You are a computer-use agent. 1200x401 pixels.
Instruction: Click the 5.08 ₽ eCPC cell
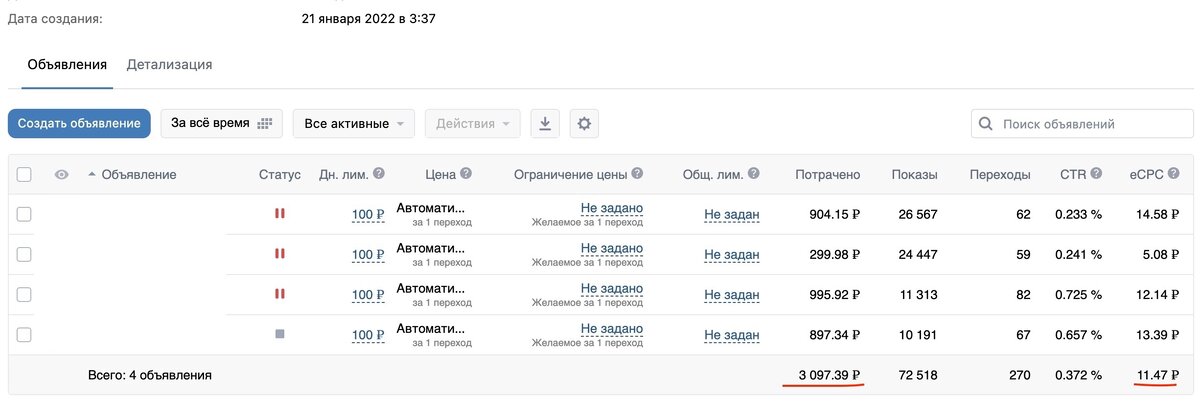(x=1163, y=254)
